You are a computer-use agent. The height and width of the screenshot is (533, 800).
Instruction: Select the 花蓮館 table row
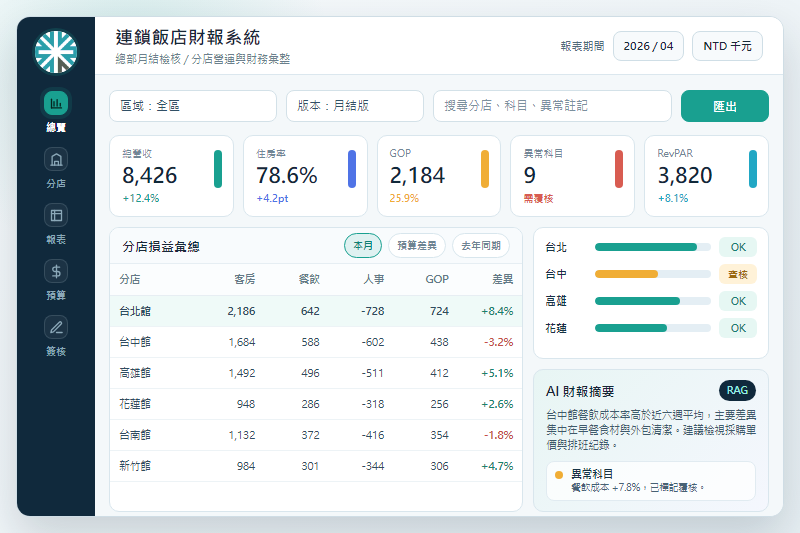coord(316,404)
